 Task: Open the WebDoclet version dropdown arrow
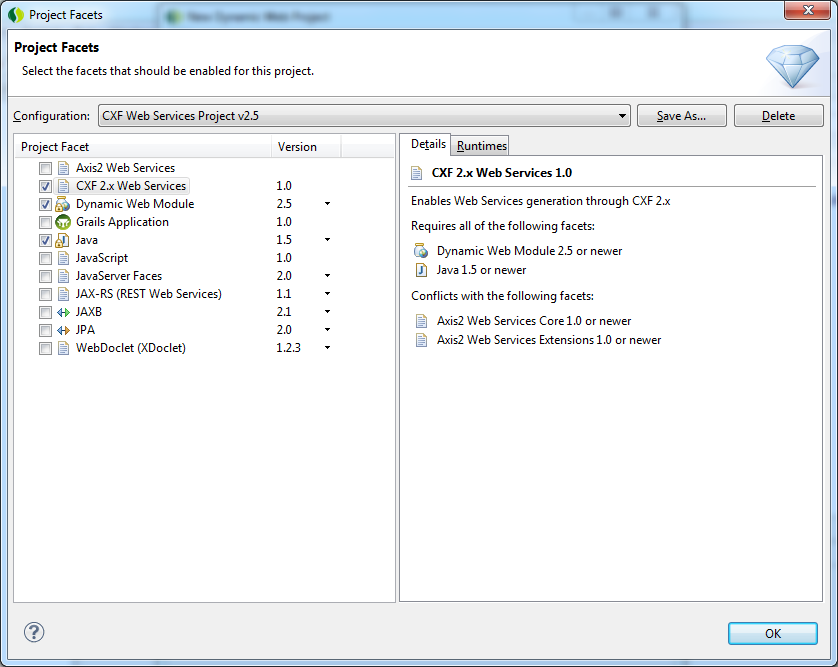[328, 347]
